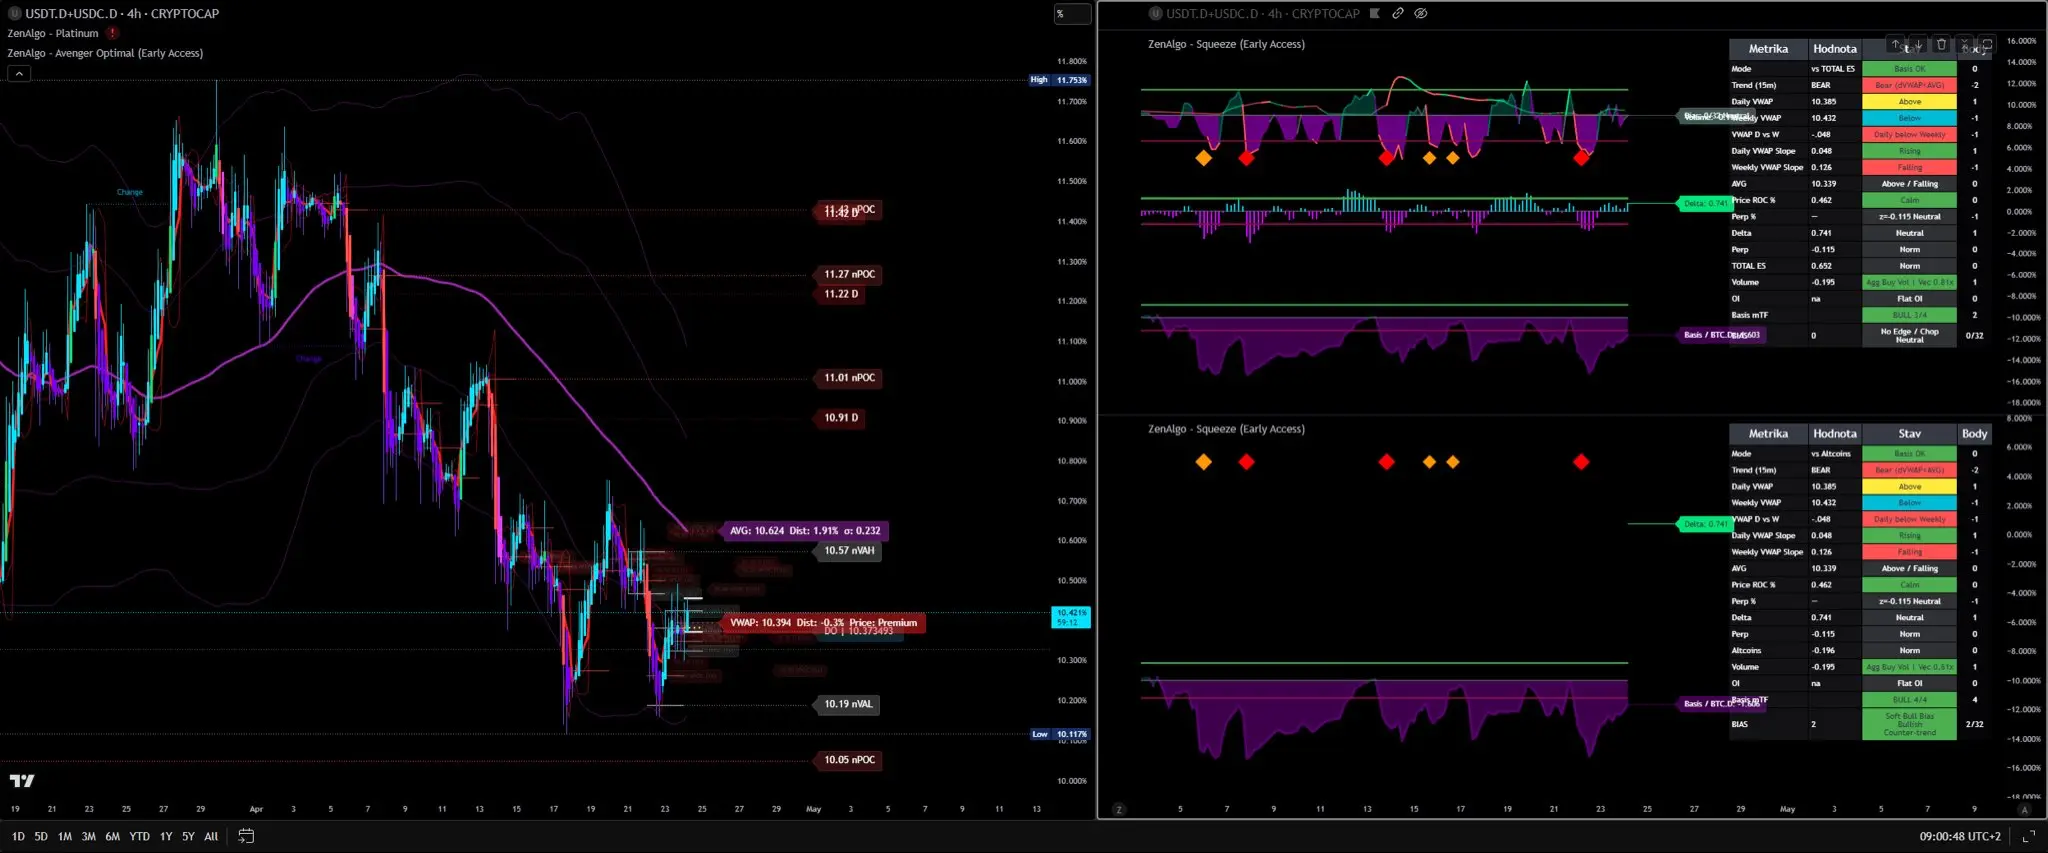Click the Z timezone button on right chart
The height and width of the screenshot is (853, 2048).
1119,809
